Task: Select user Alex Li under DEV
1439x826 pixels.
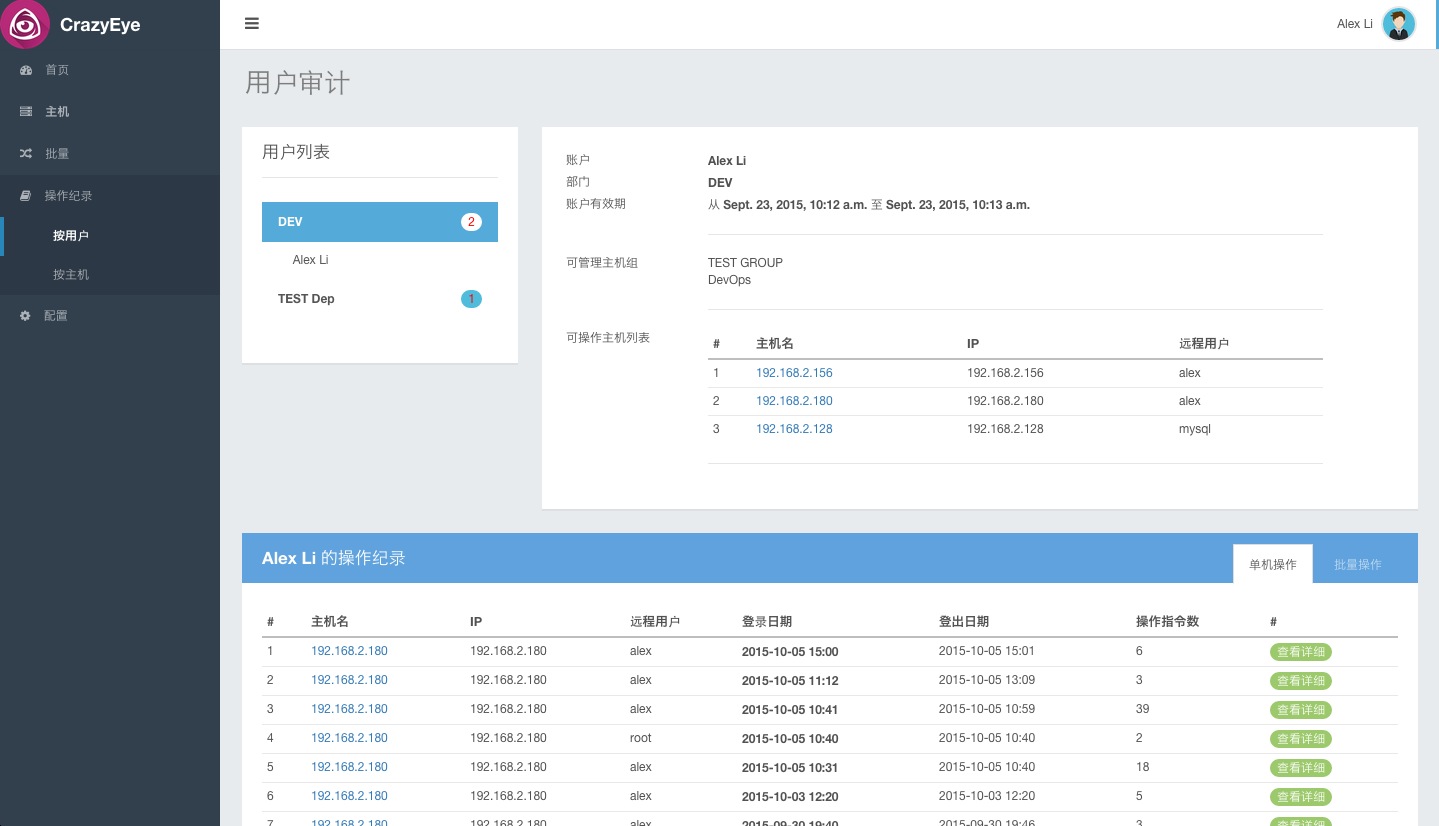Action: point(310,260)
